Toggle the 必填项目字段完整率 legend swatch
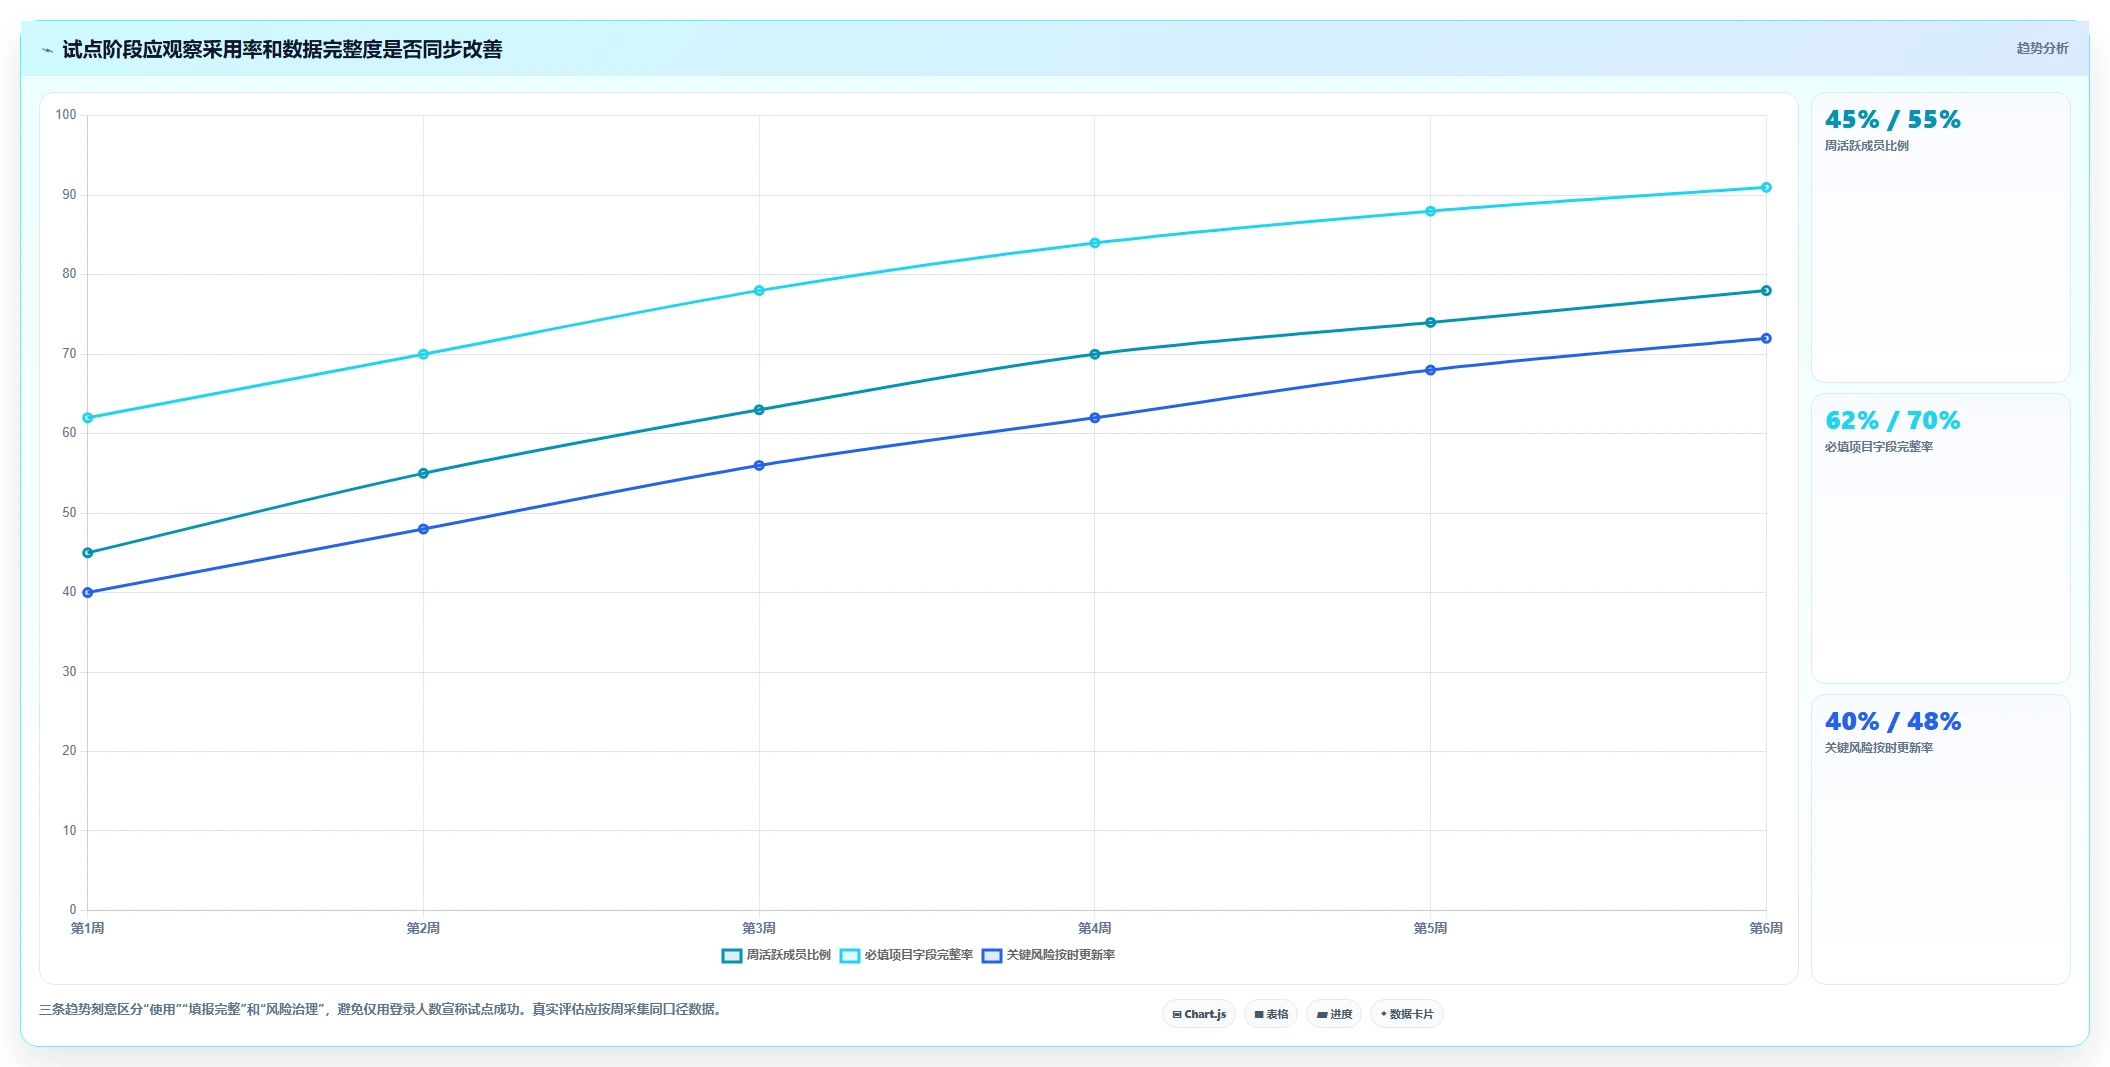Image resolution: width=2110 pixels, height=1067 pixels. (850, 956)
